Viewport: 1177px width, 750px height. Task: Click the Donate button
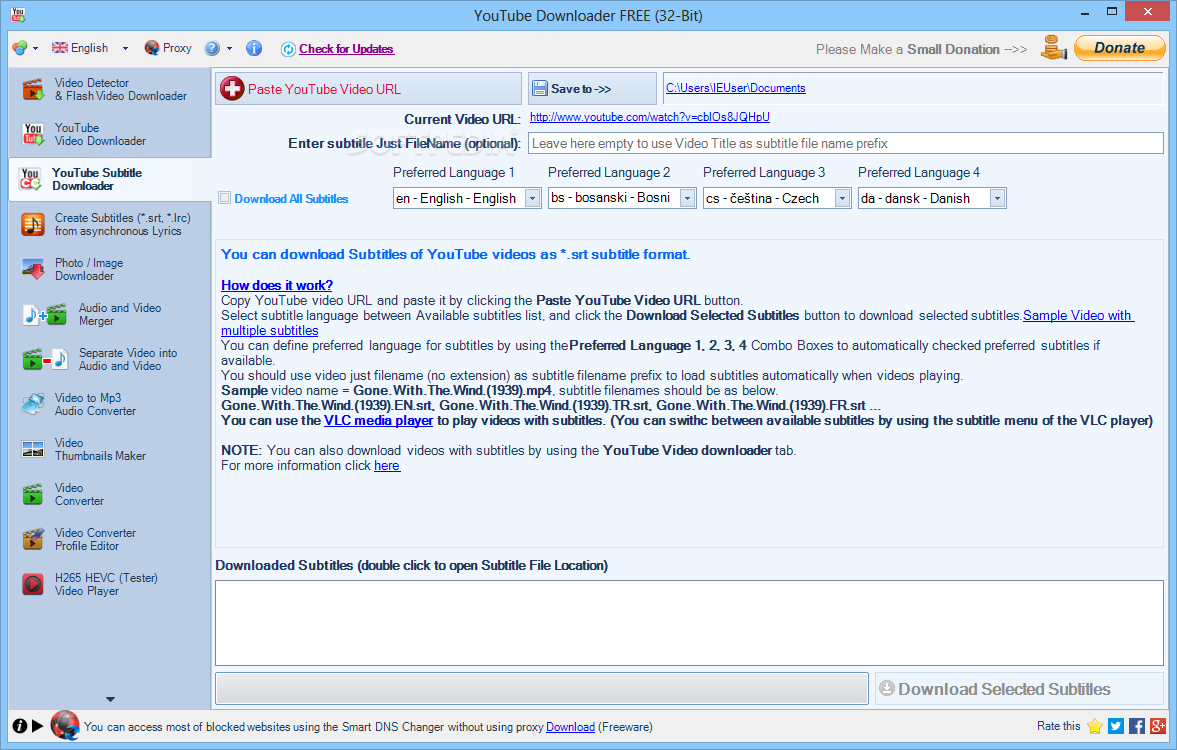(1119, 48)
